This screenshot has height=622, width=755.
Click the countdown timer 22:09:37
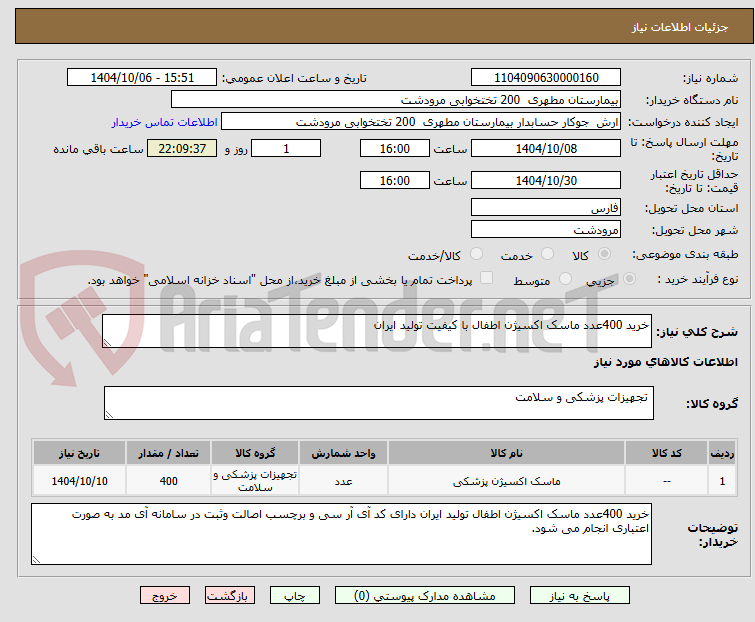tap(182, 148)
